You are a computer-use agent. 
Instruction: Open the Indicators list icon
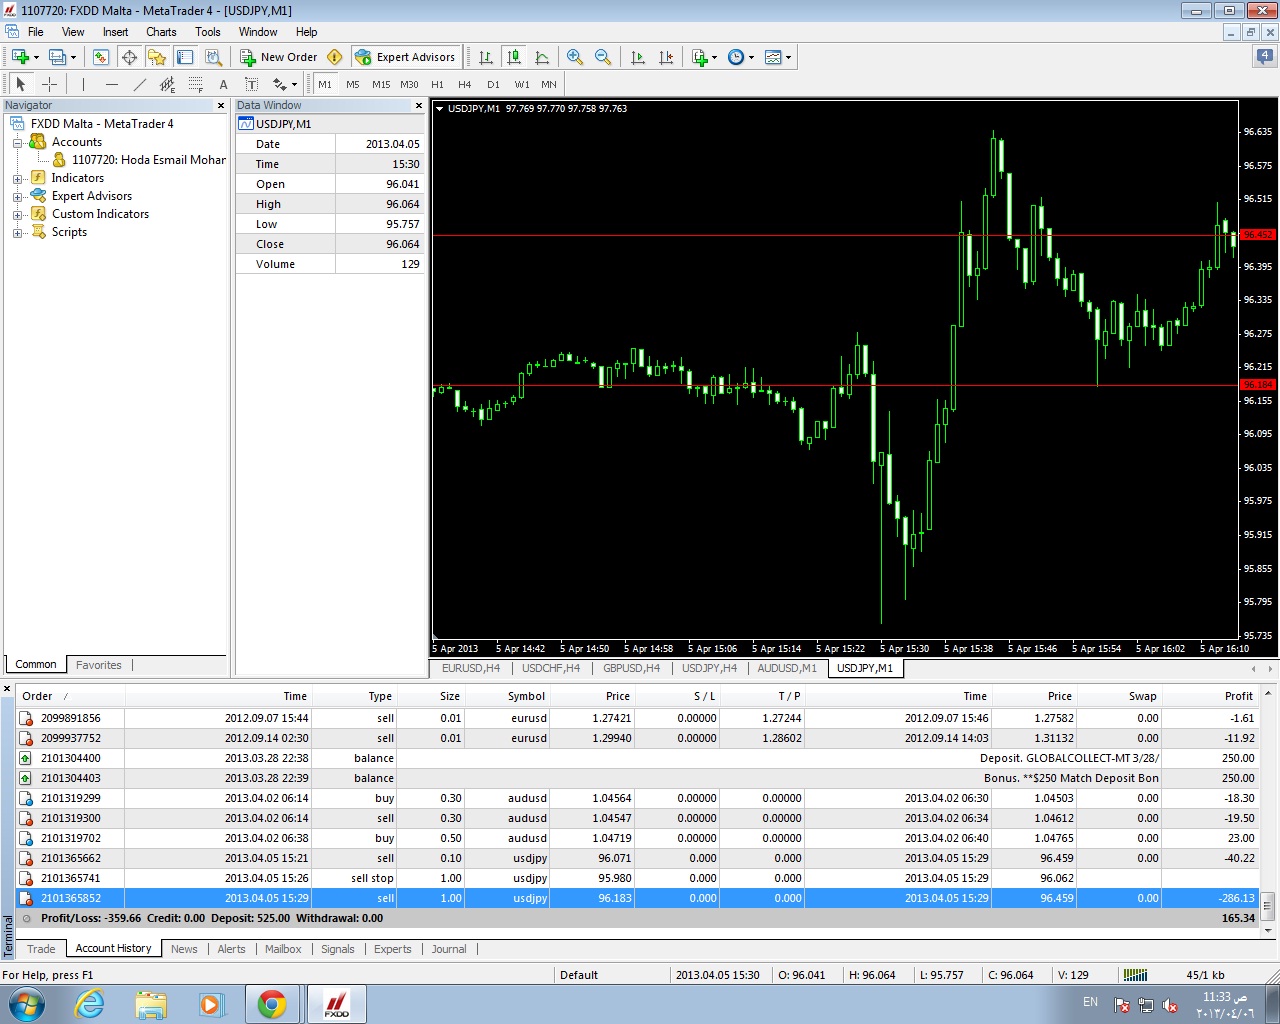click(x=700, y=57)
